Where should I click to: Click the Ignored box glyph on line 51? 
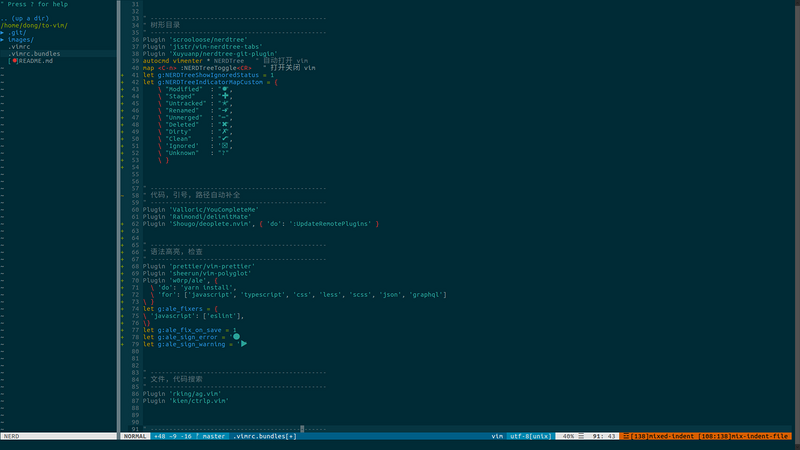click(x=225, y=146)
